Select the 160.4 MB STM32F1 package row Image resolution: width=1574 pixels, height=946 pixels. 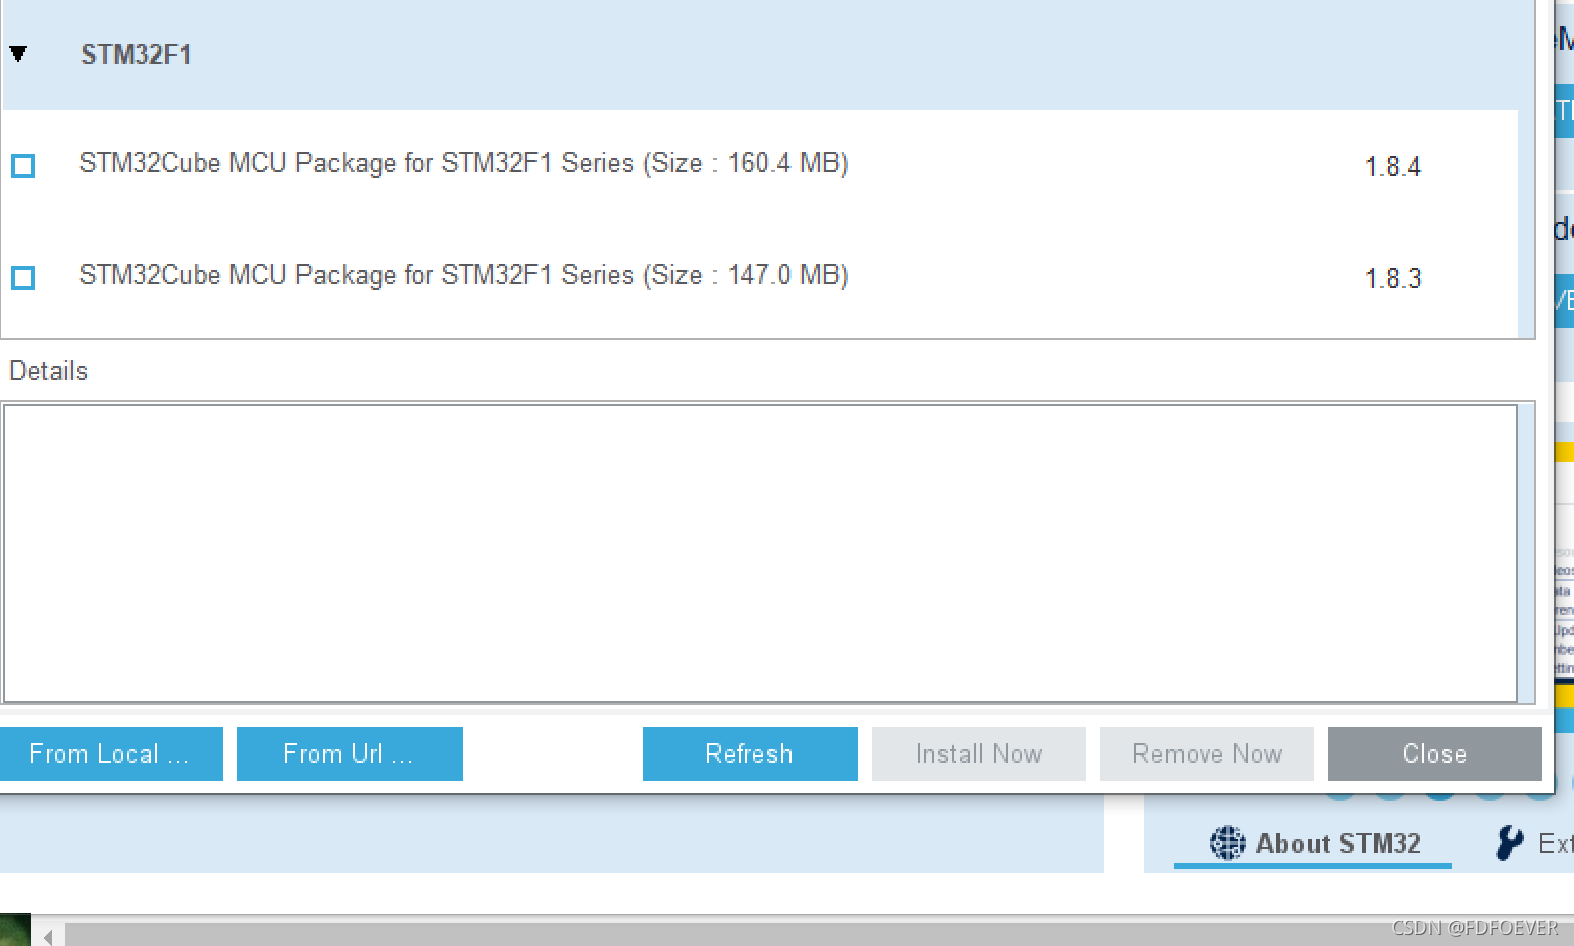pos(760,165)
